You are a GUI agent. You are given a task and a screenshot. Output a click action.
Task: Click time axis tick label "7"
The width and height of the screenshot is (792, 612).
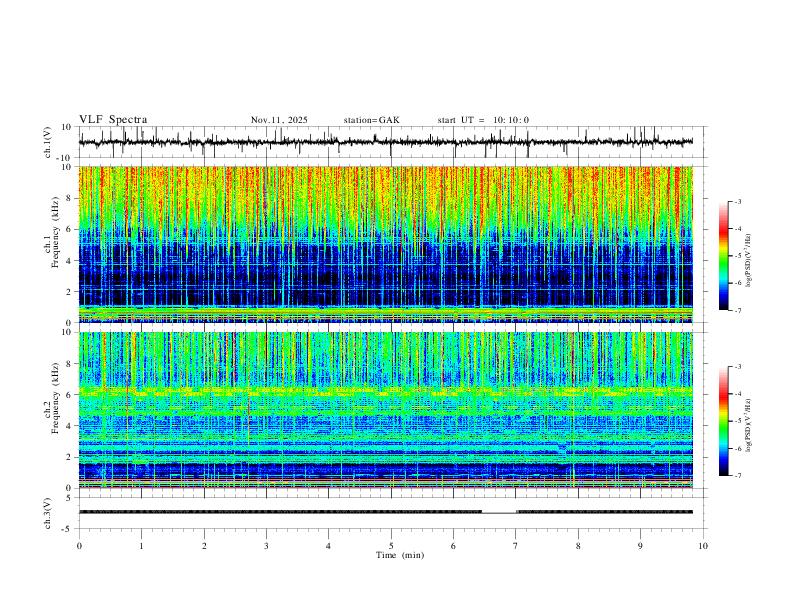point(516,546)
